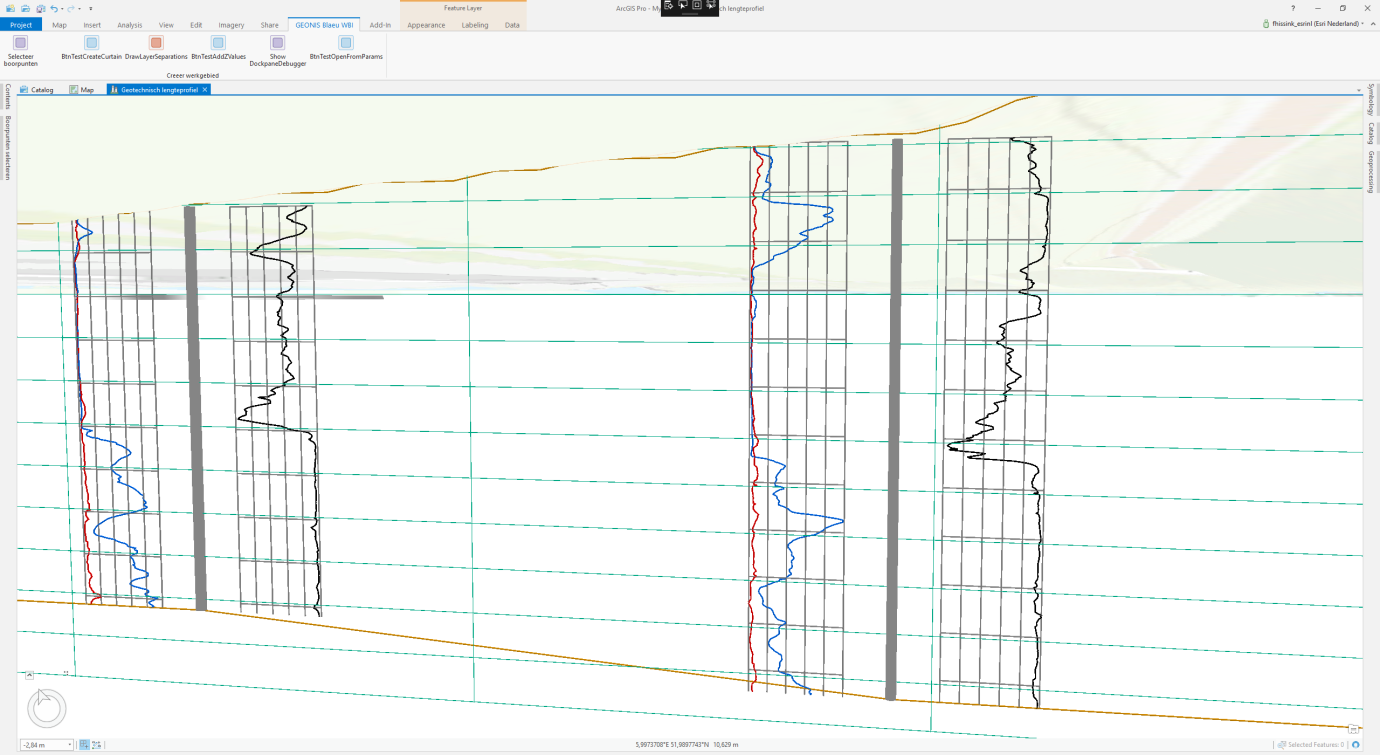Open Customize Quick Access Toolbar menu
This screenshot has width=1380, height=755.
click(x=91, y=9)
